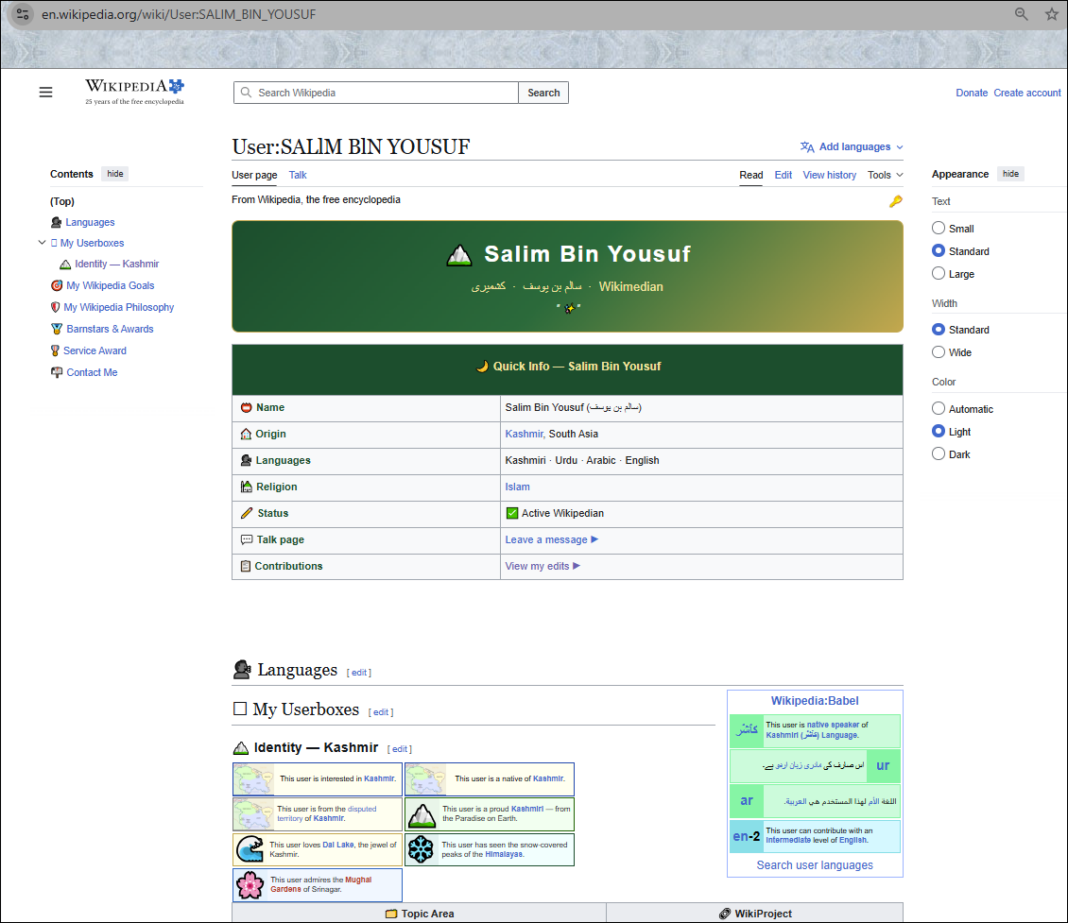Click the wave icon in Dal Lake userbox
The image size is (1068, 923).
250,849
